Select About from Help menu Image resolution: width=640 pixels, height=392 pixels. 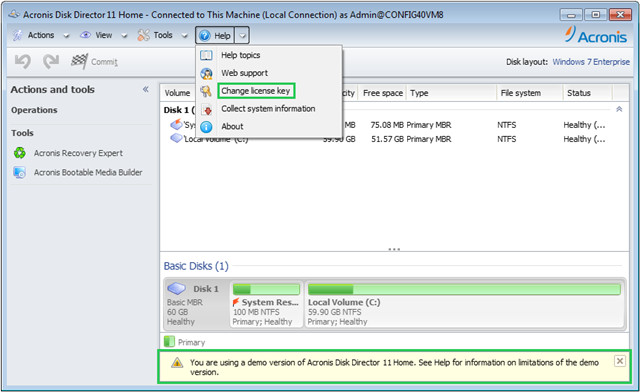pos(232,127)
